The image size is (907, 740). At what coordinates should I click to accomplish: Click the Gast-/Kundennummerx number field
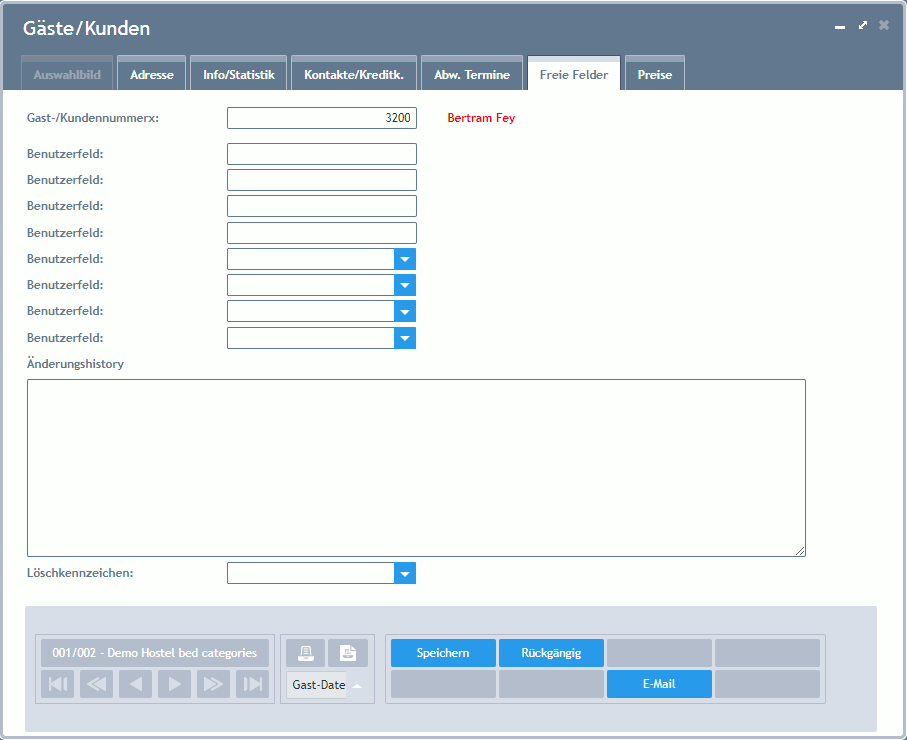(322, 118)
